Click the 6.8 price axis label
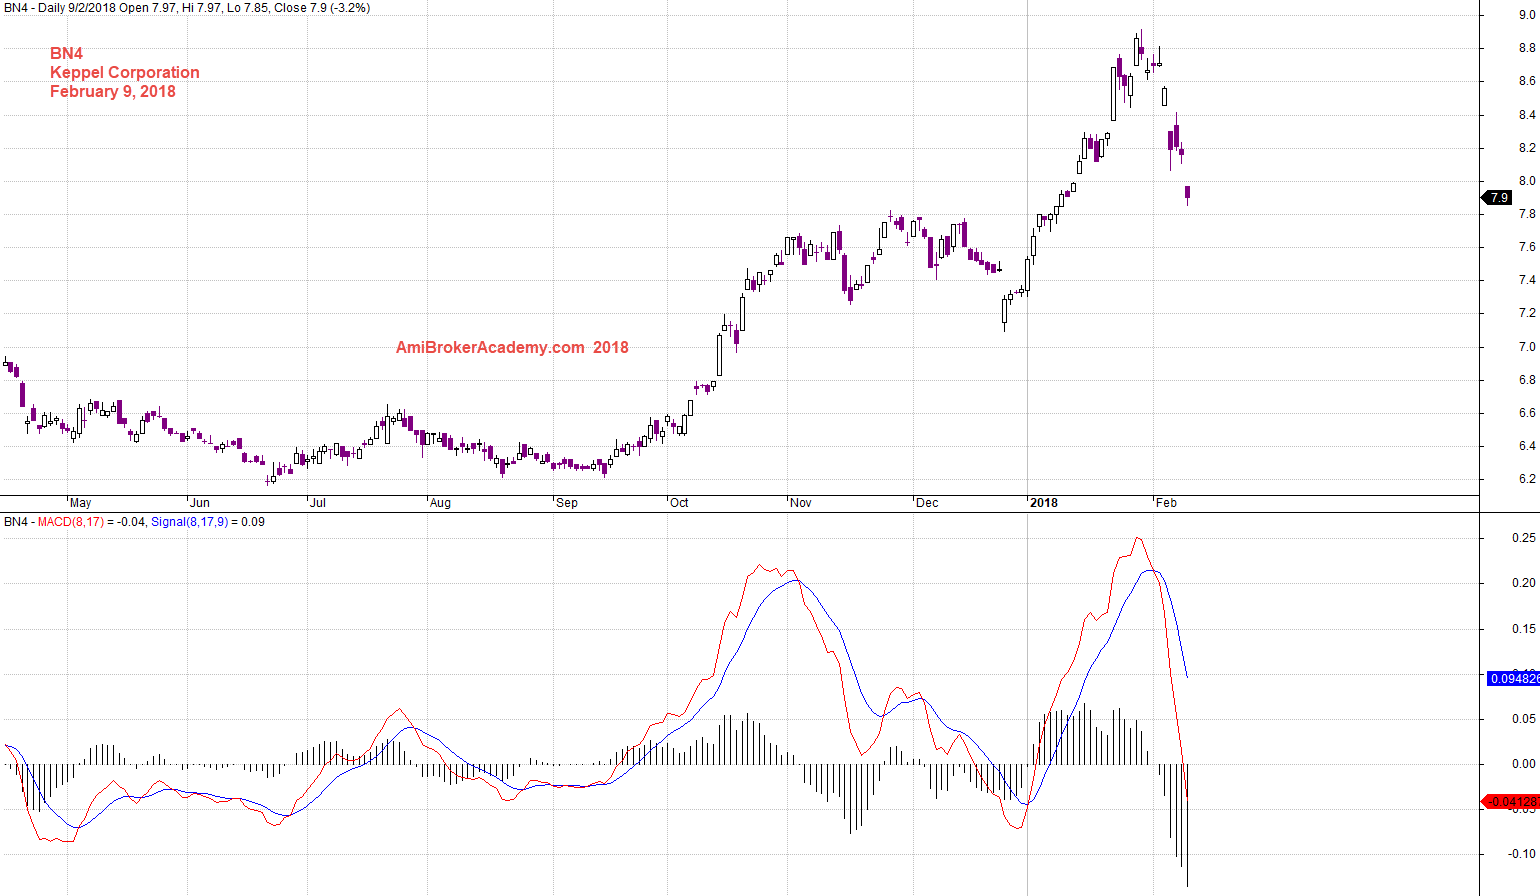1540x896 pixels. point(1527,380)
